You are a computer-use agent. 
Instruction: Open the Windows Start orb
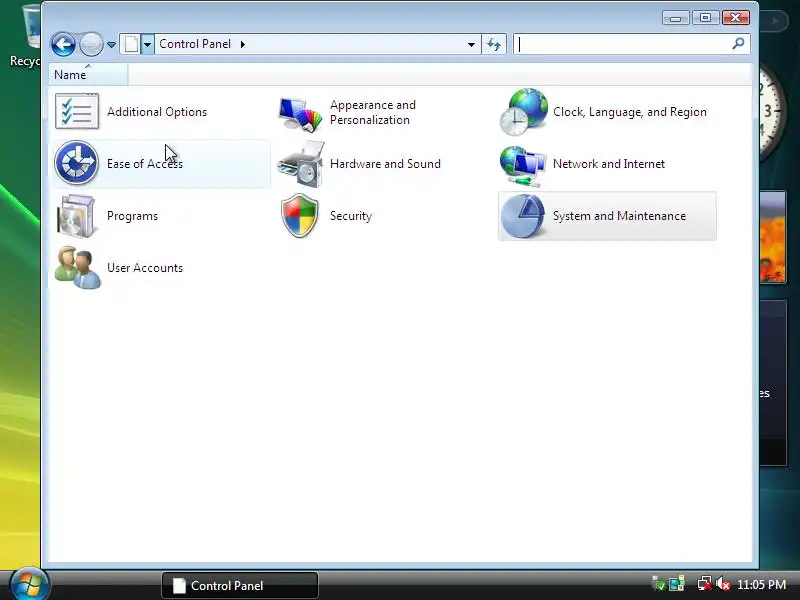pos(30,584)
